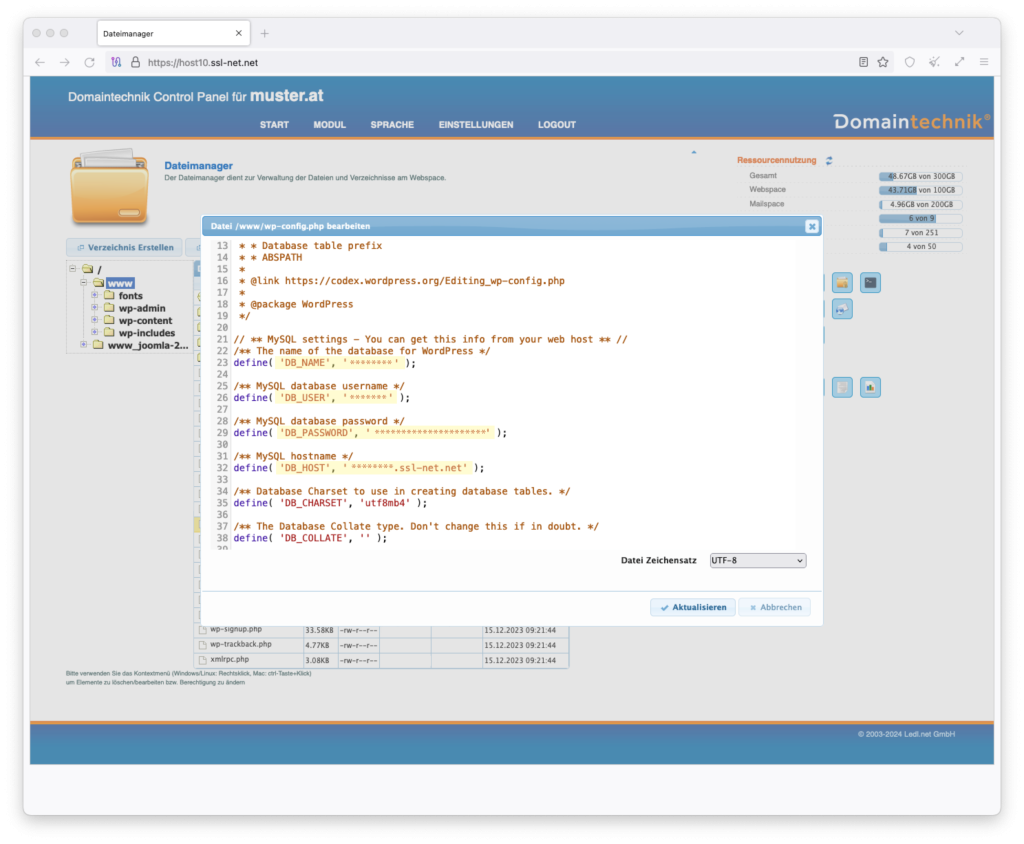Open the browser hamburger menu

984,62
